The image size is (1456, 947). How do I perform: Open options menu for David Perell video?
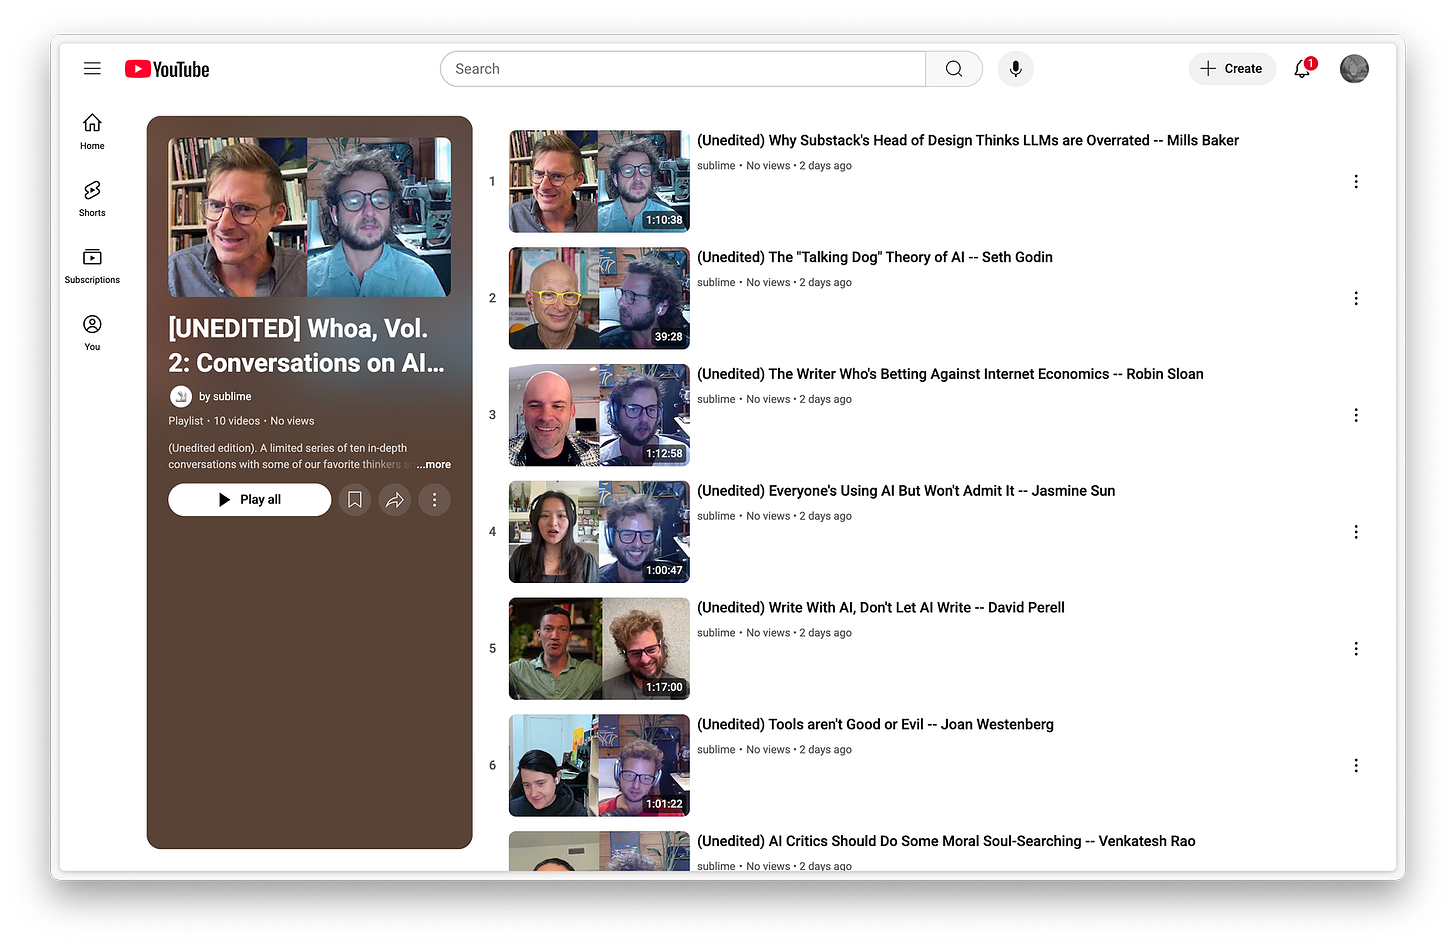pos(1356,649)
